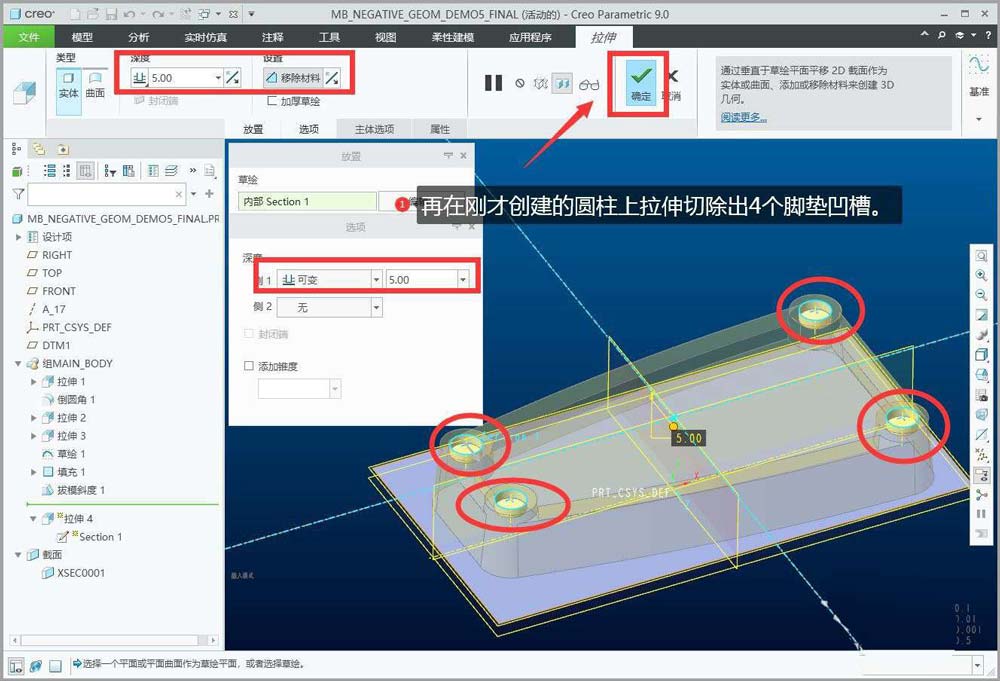This screenshot has width=1000, height=681.
Task: Click the funnel filter icon in model tree
Action: point(18,194)
